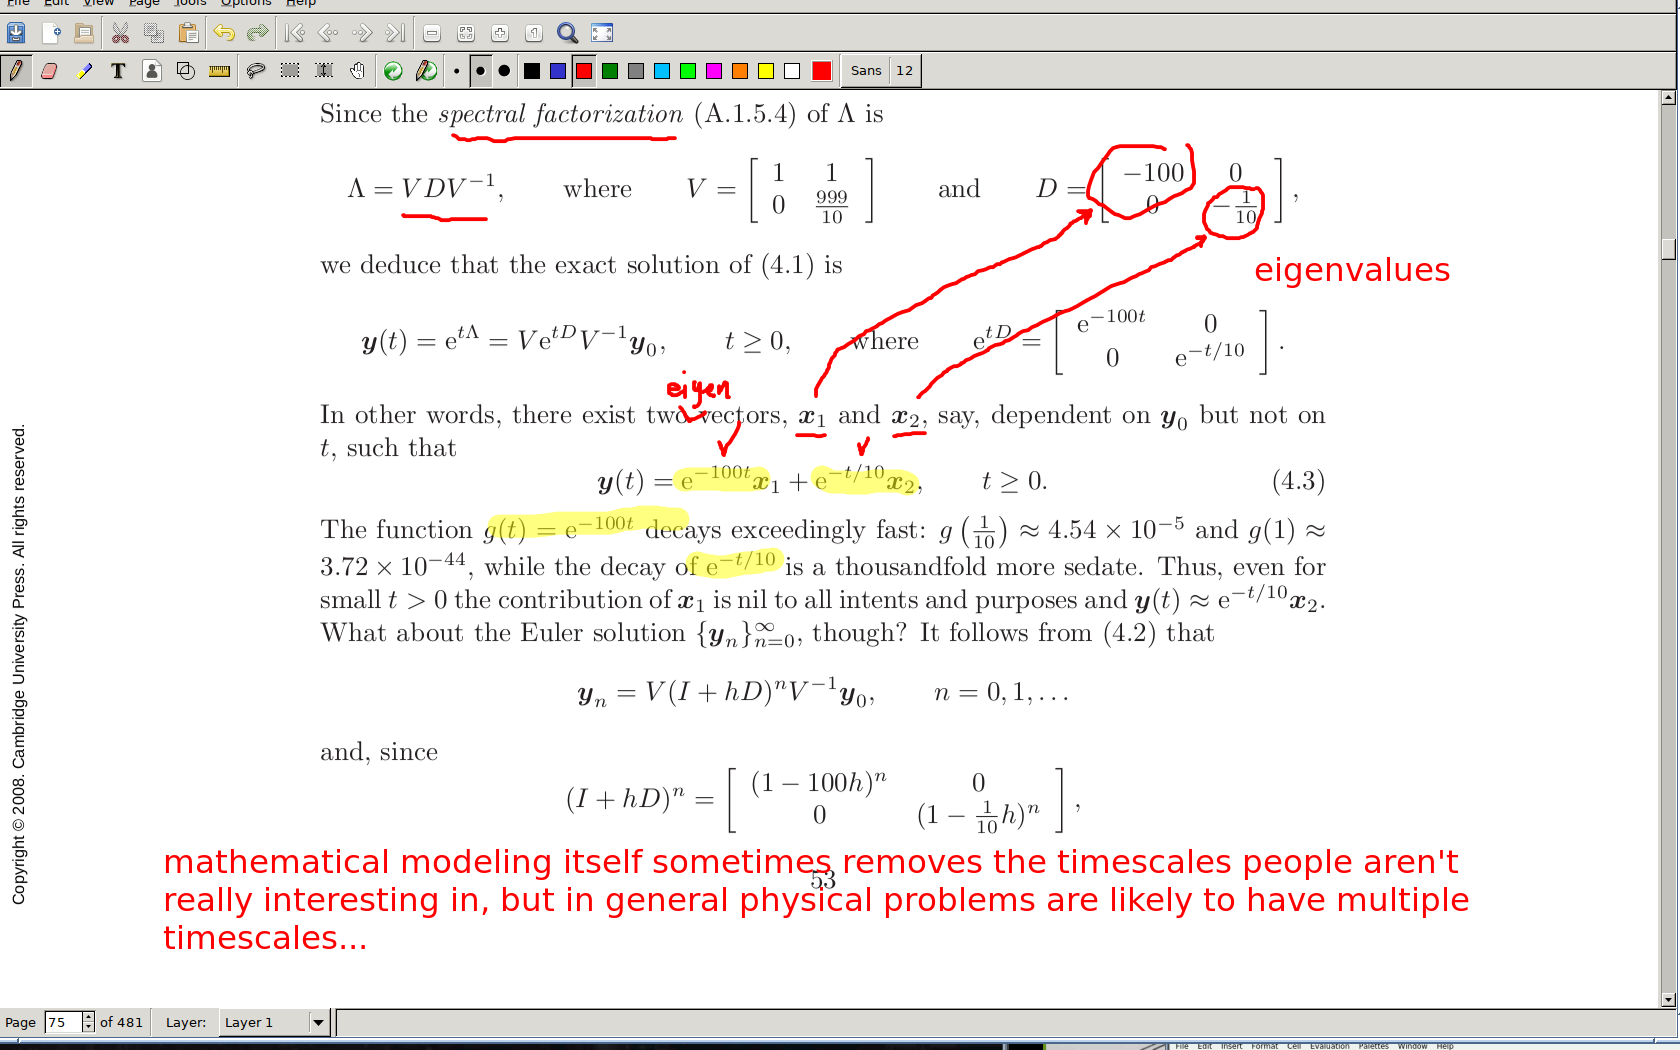1680x1050 pixels.
Task: Pick the blue color swatch
Action: coord(558,71)
